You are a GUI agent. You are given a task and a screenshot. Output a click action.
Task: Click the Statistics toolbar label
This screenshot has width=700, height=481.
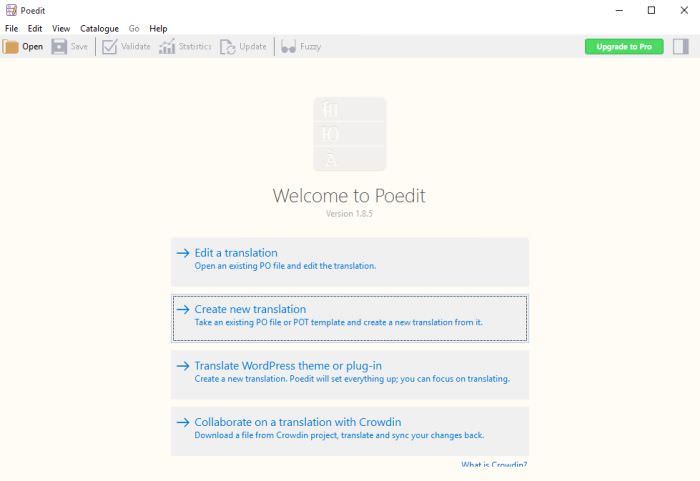pyautogui.click(x=195, y=46)
